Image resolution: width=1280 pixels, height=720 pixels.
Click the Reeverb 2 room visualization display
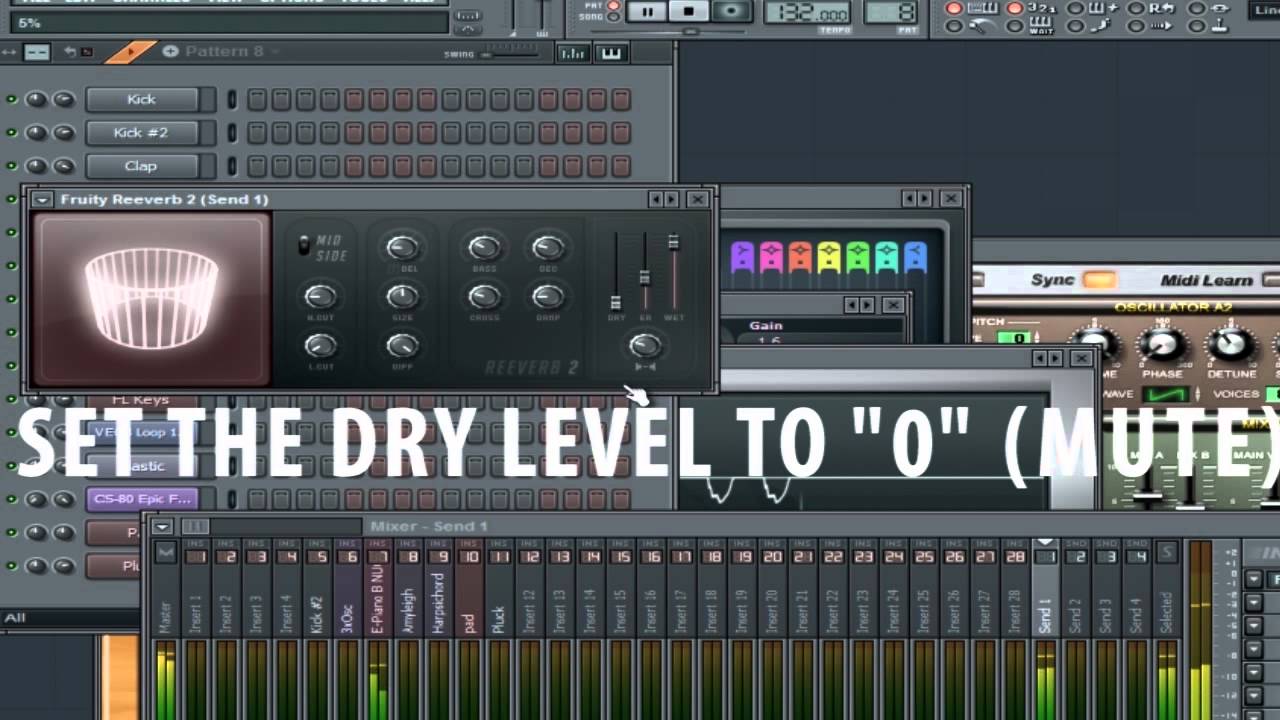(152, 299)
